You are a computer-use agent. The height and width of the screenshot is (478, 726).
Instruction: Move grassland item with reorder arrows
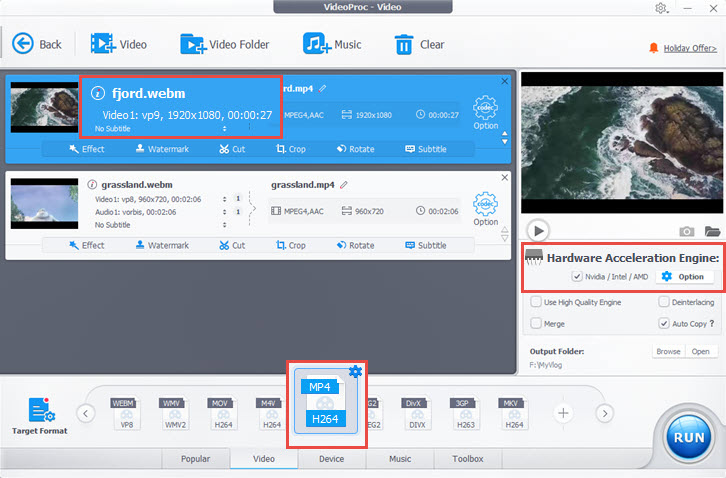[x=505, y=234]
